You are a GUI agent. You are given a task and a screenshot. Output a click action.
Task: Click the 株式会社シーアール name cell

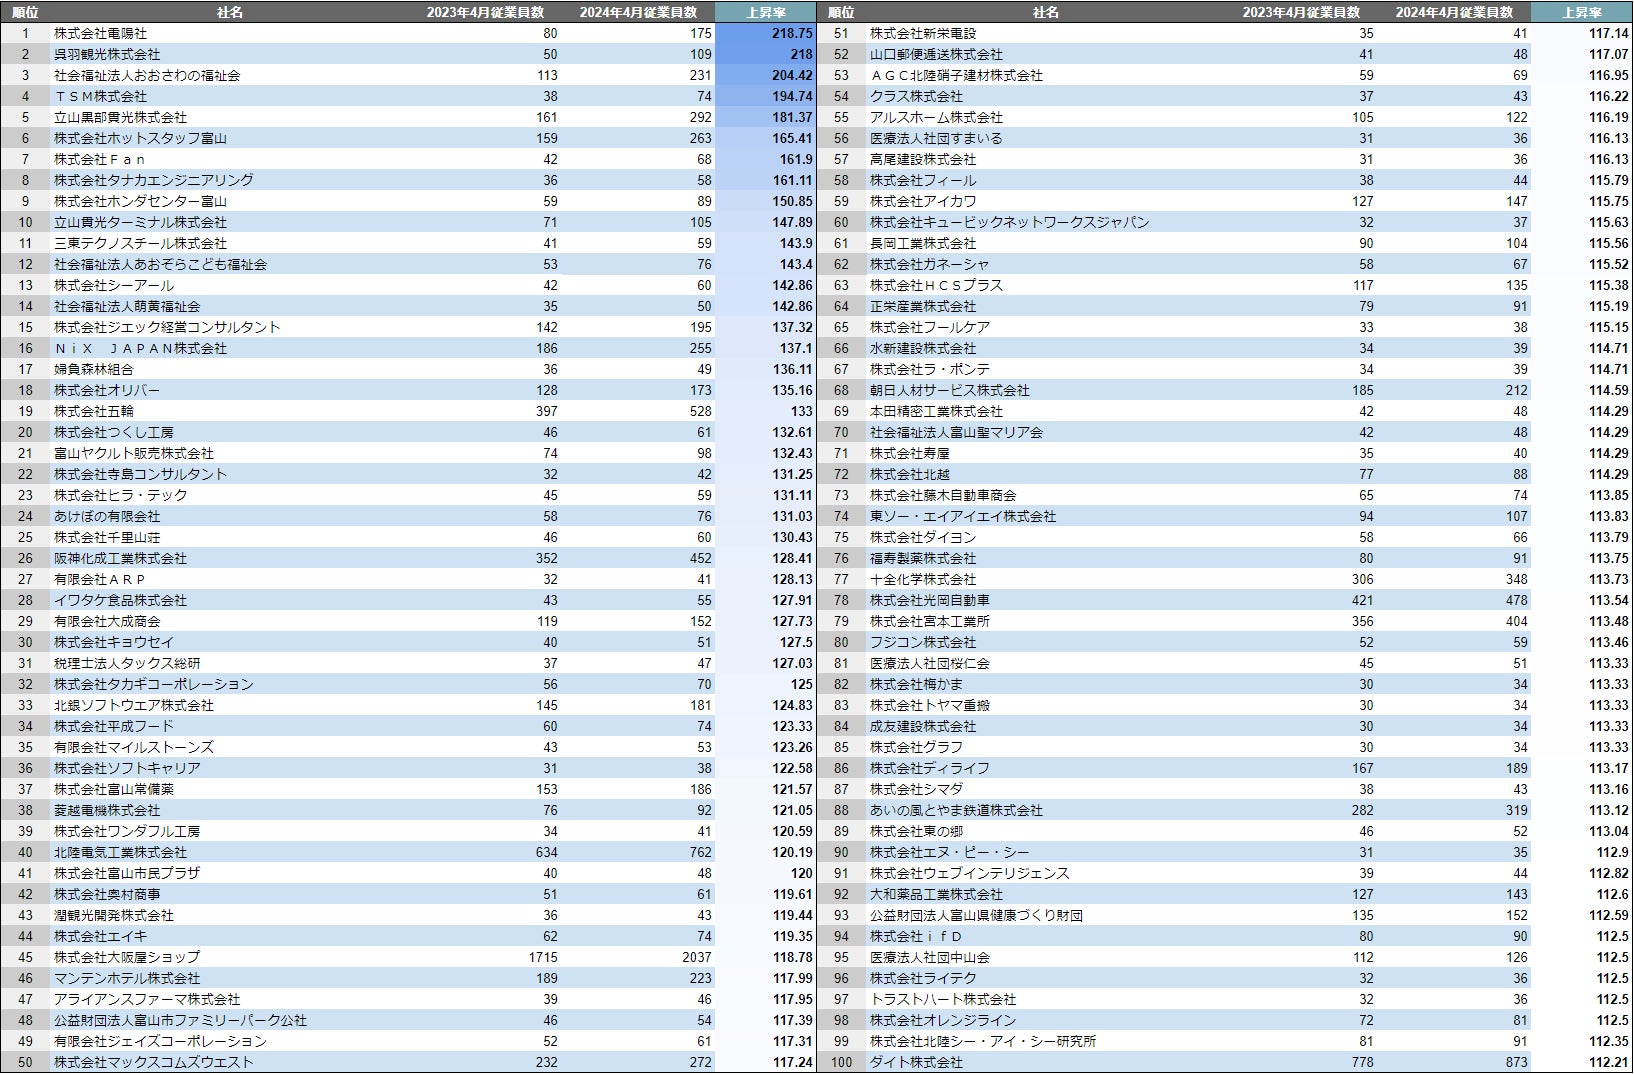coord(114,285)
